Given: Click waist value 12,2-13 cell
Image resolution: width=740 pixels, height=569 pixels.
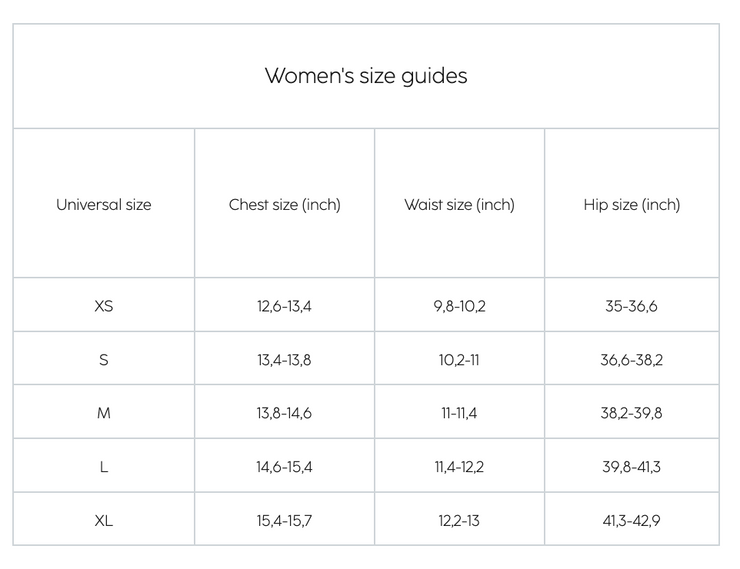Looking at the screenshot, I should pos(459,521).
